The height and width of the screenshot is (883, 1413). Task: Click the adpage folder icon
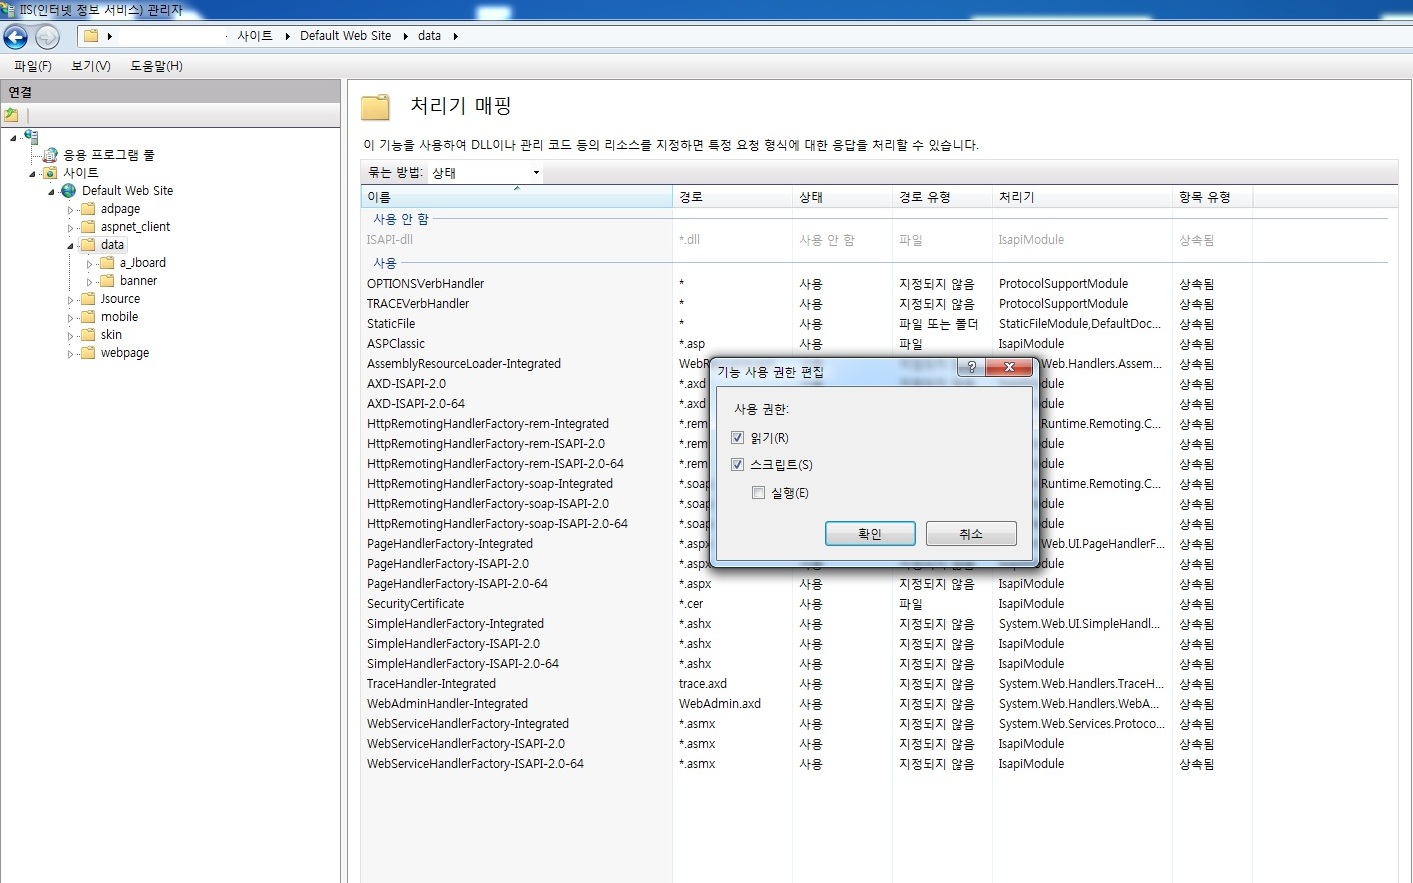88,209
